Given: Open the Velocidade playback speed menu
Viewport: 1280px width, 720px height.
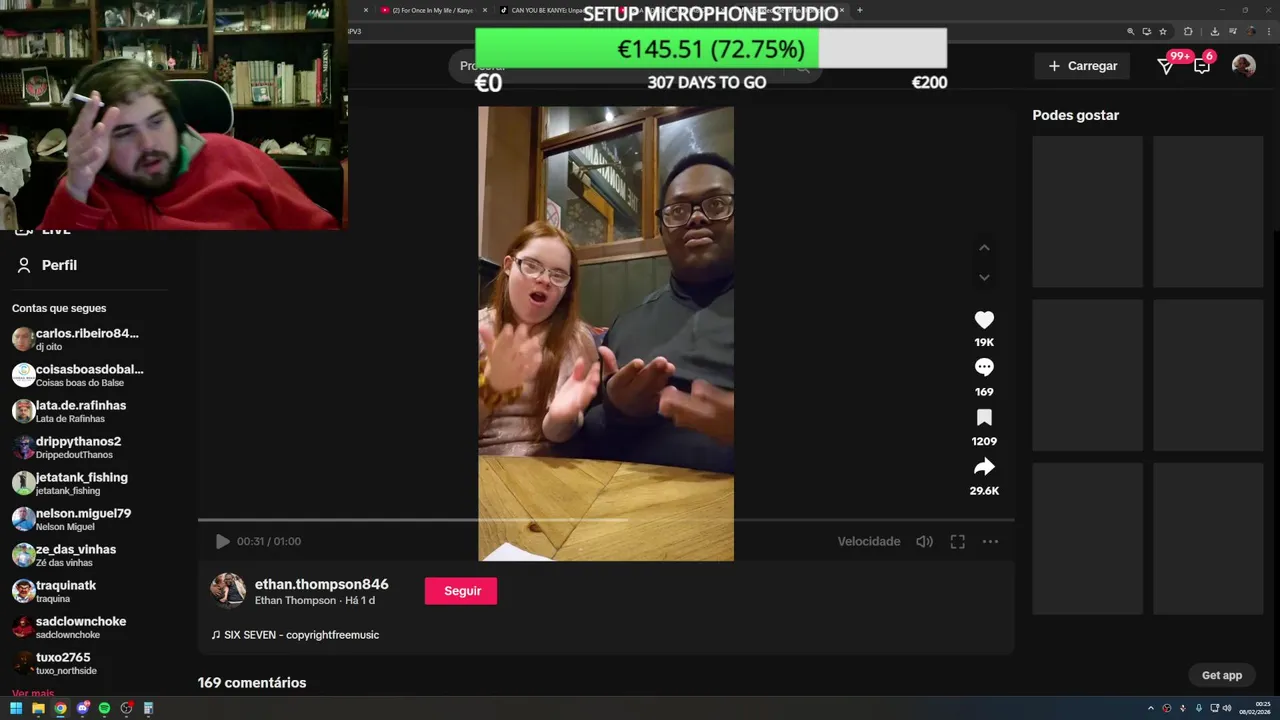Looking at the screenshot, I should (x=868, y=541).
